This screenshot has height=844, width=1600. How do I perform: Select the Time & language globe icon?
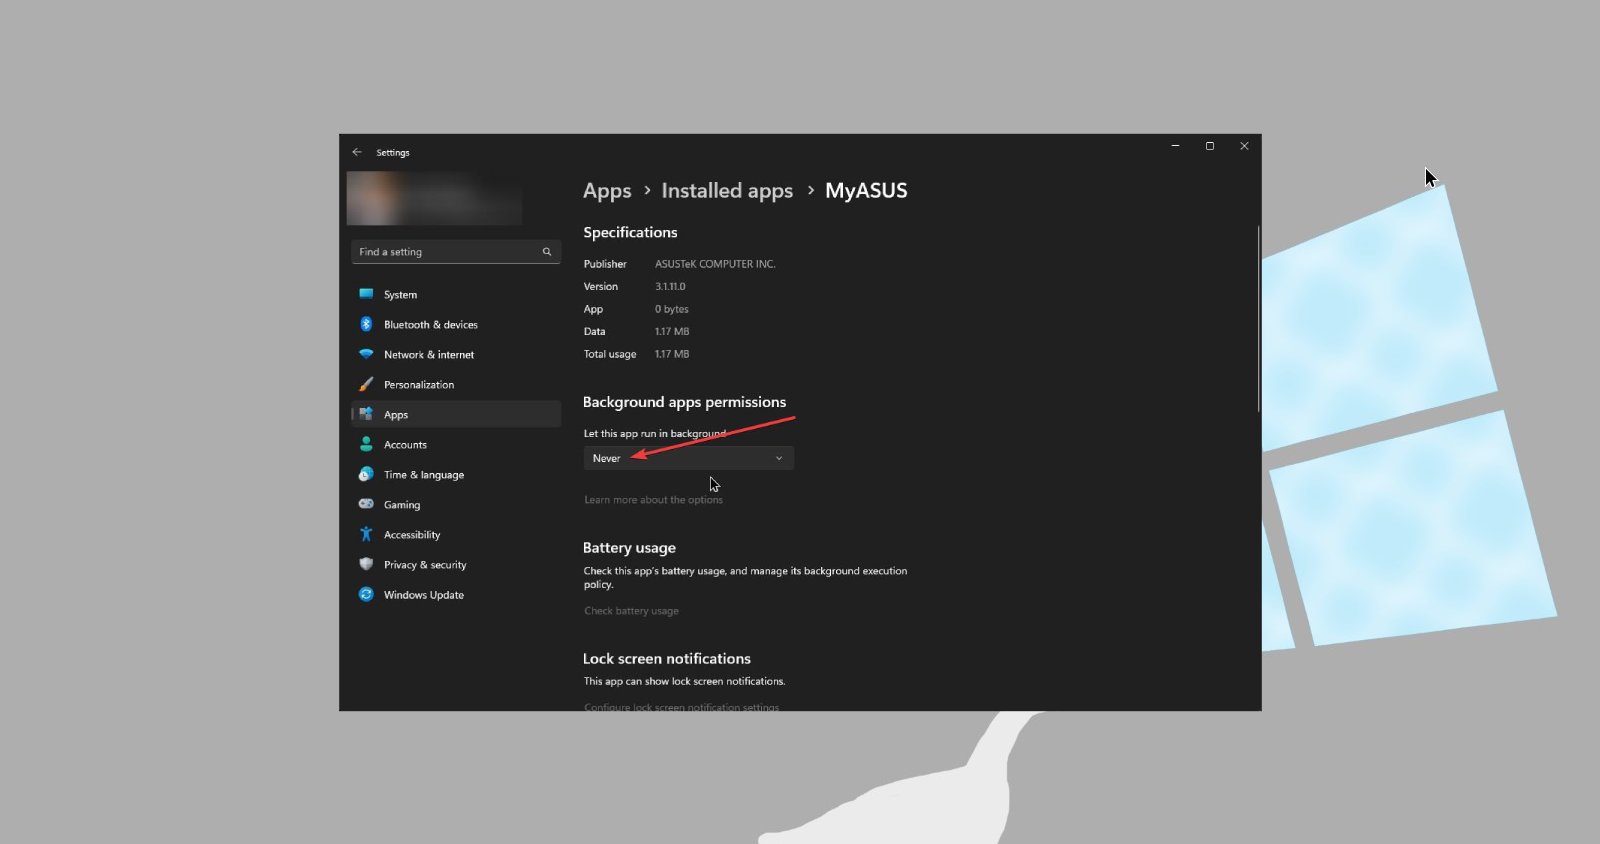tap(366, 474)
